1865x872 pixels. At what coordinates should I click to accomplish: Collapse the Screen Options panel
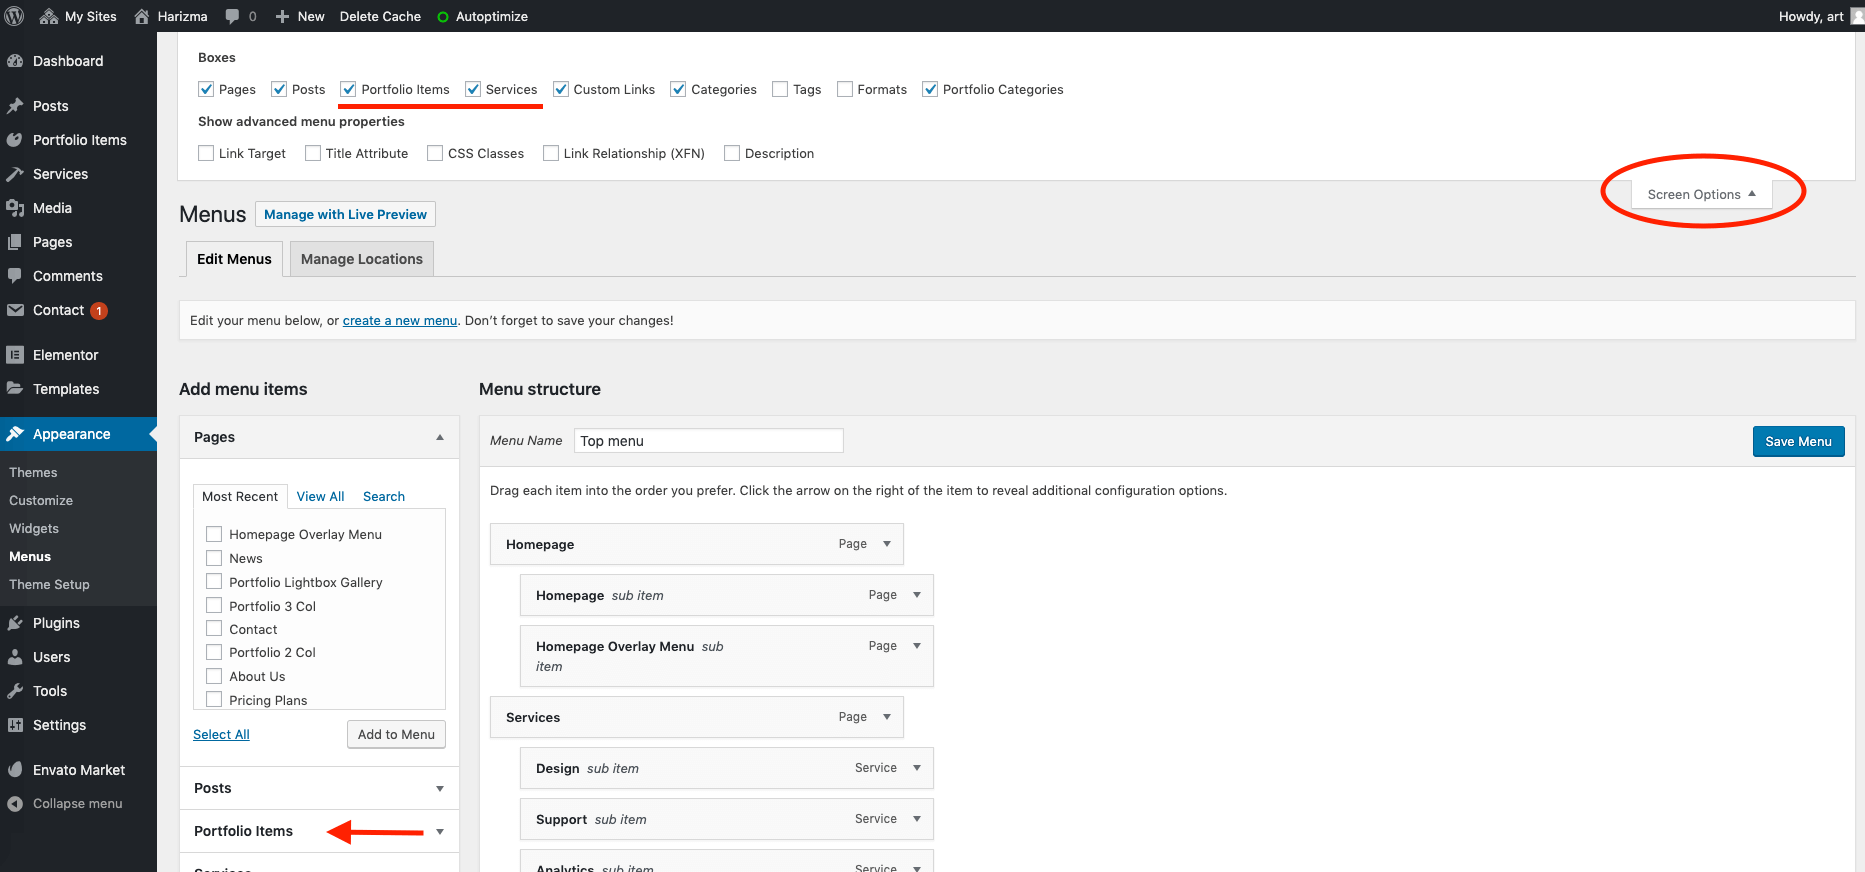tap(1701, 194)
